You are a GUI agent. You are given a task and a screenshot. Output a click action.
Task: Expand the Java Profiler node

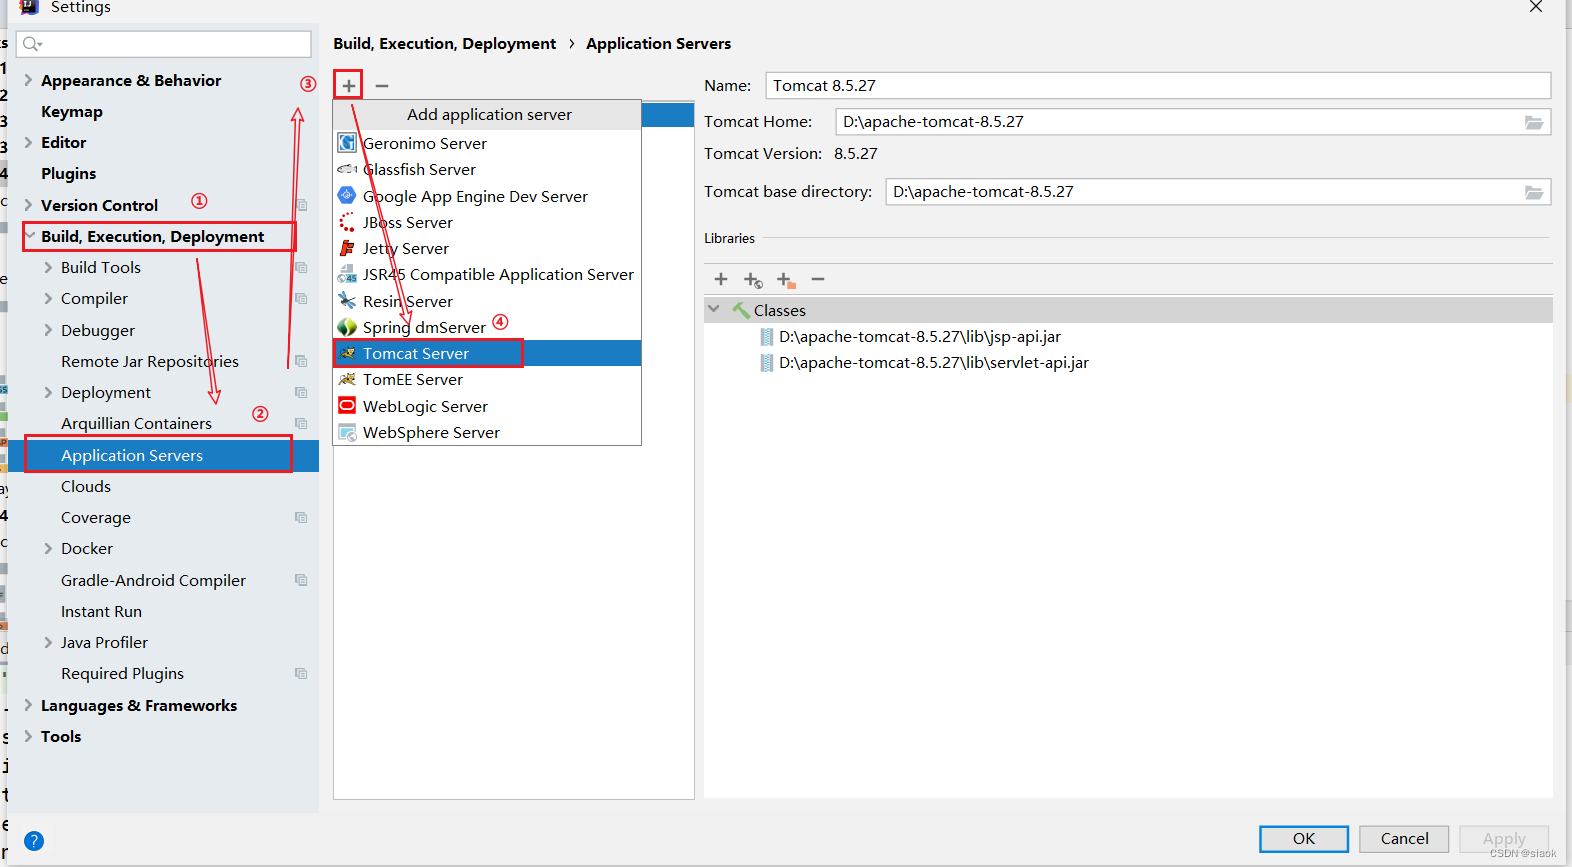pos(48,642)
